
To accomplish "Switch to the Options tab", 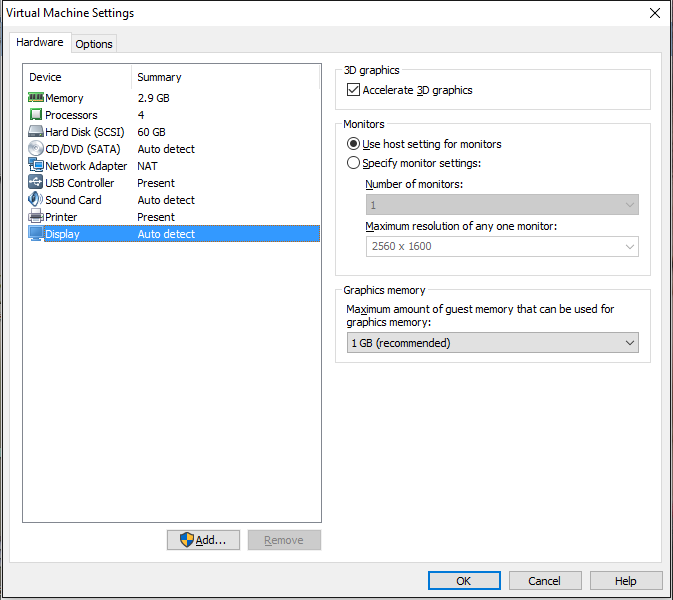I will pyautogui.click(x=94, y=44).
